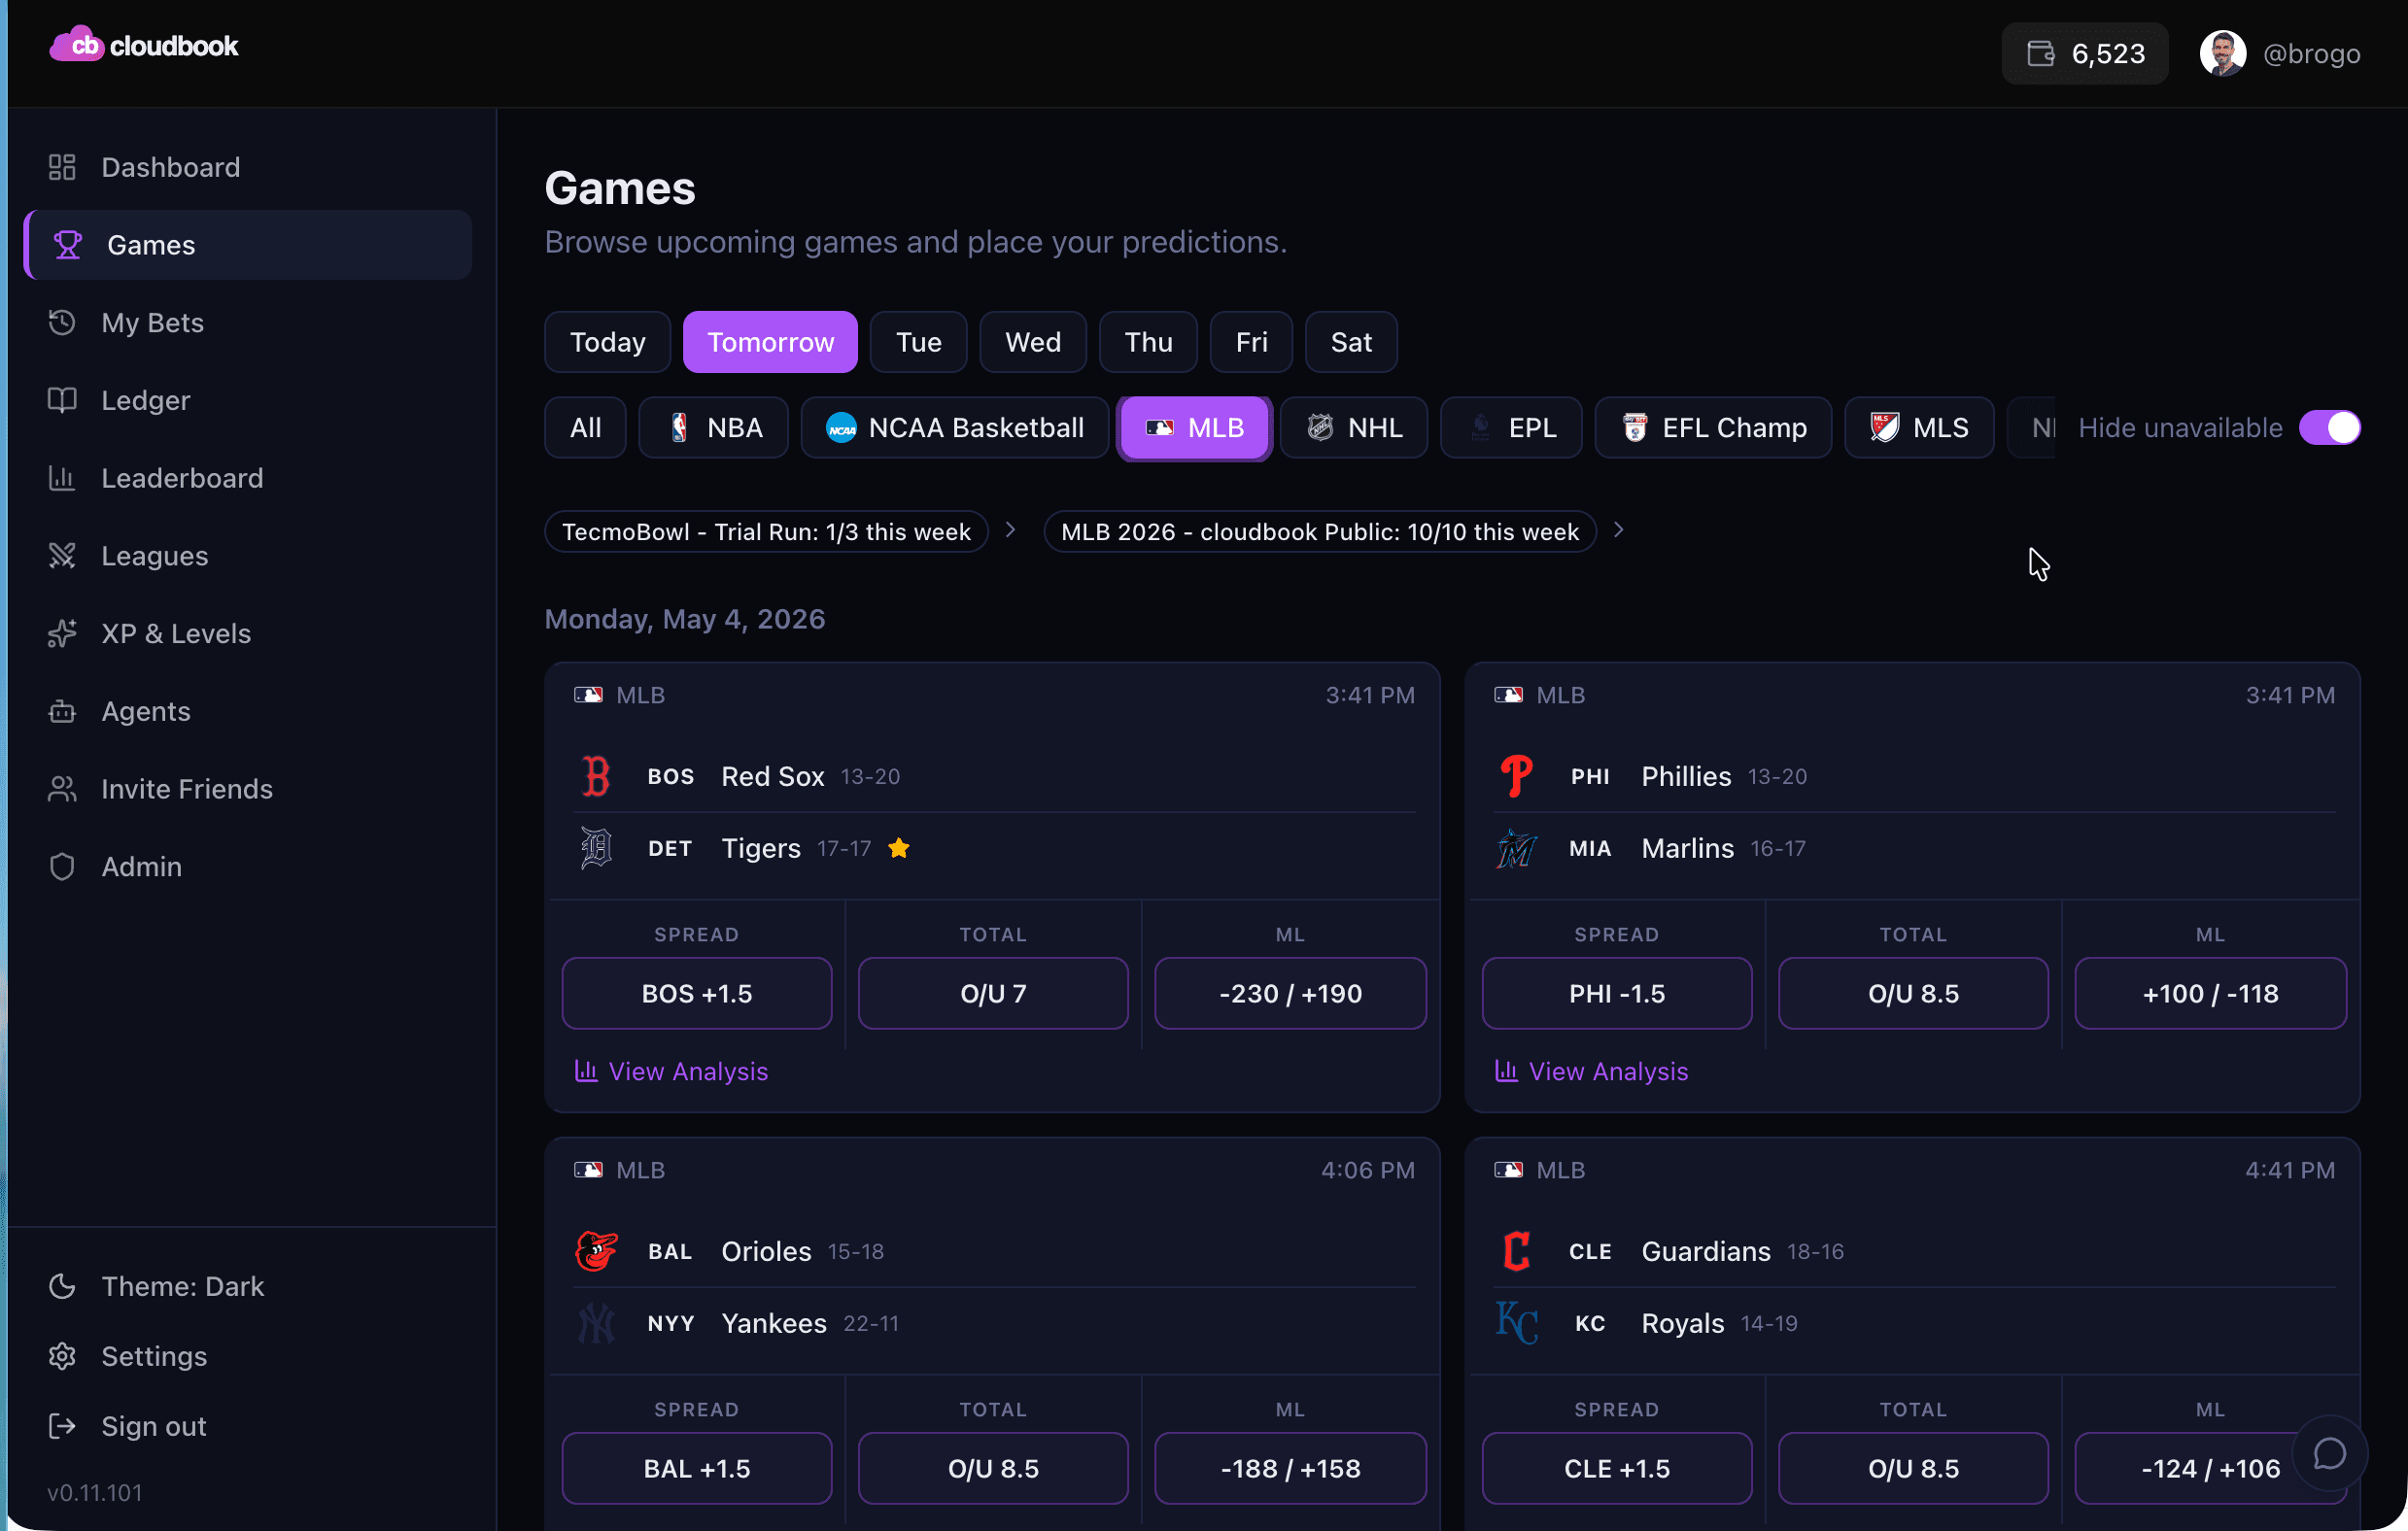Expand chevron after MLB 2026 chip
This screenshot has width=2408, height=1531.
[x=1618, y=530]
